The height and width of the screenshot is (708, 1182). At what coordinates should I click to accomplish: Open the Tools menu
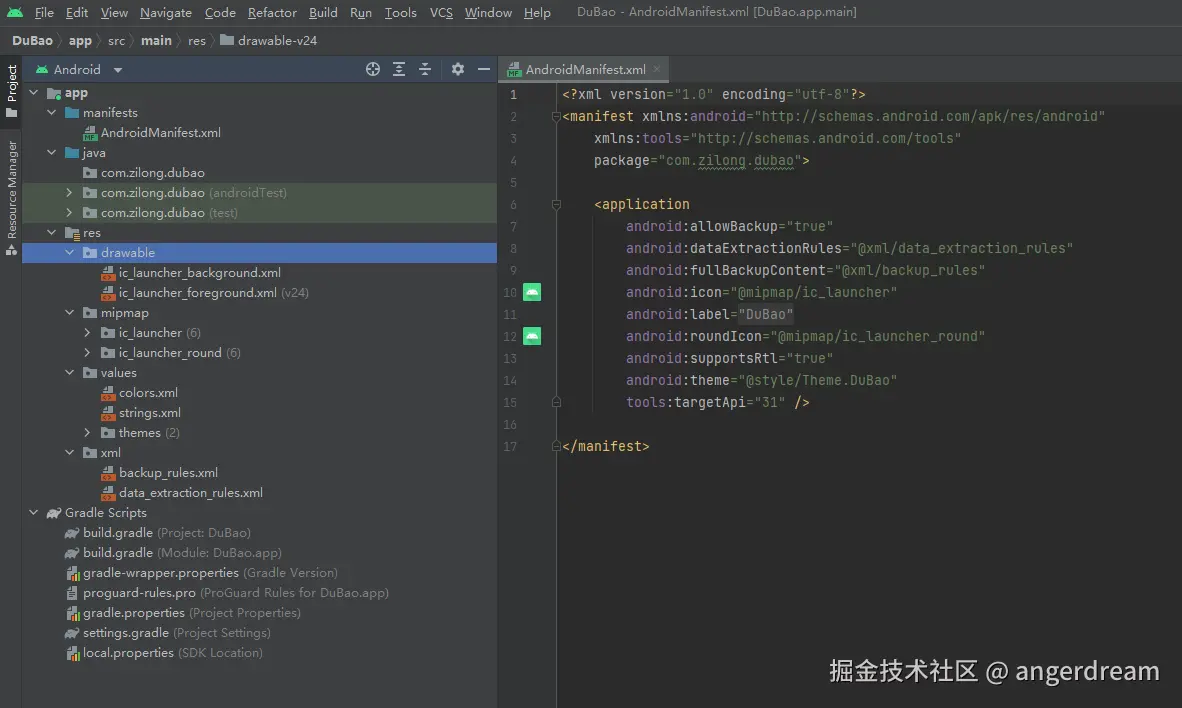point(400,13)
